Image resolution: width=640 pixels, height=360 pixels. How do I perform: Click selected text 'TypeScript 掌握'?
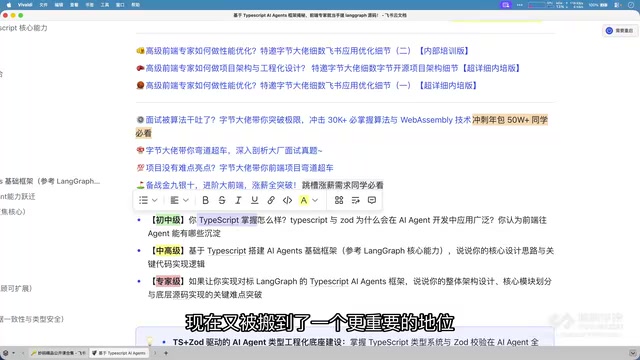point(228,220)
